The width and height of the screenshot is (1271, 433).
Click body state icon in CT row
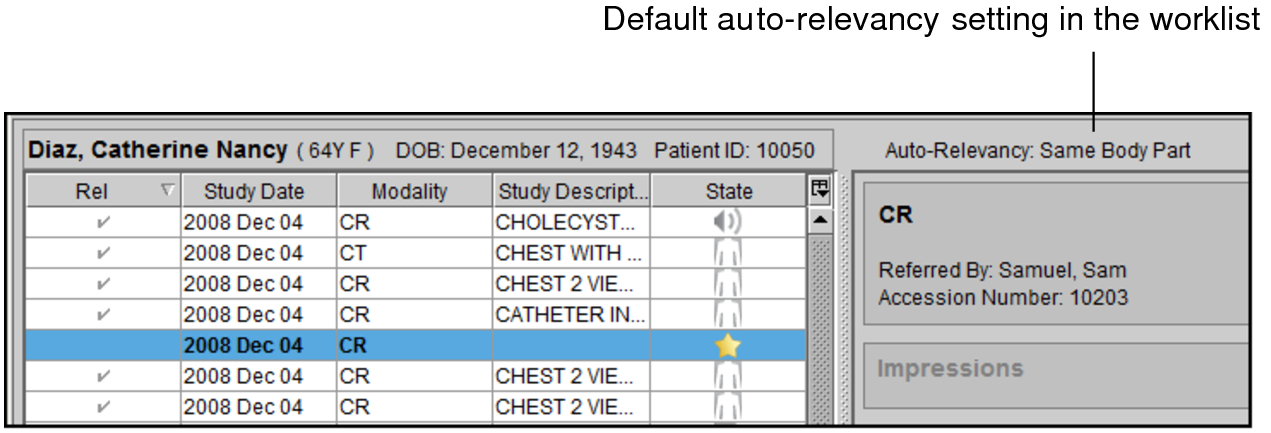coord(728,252)
